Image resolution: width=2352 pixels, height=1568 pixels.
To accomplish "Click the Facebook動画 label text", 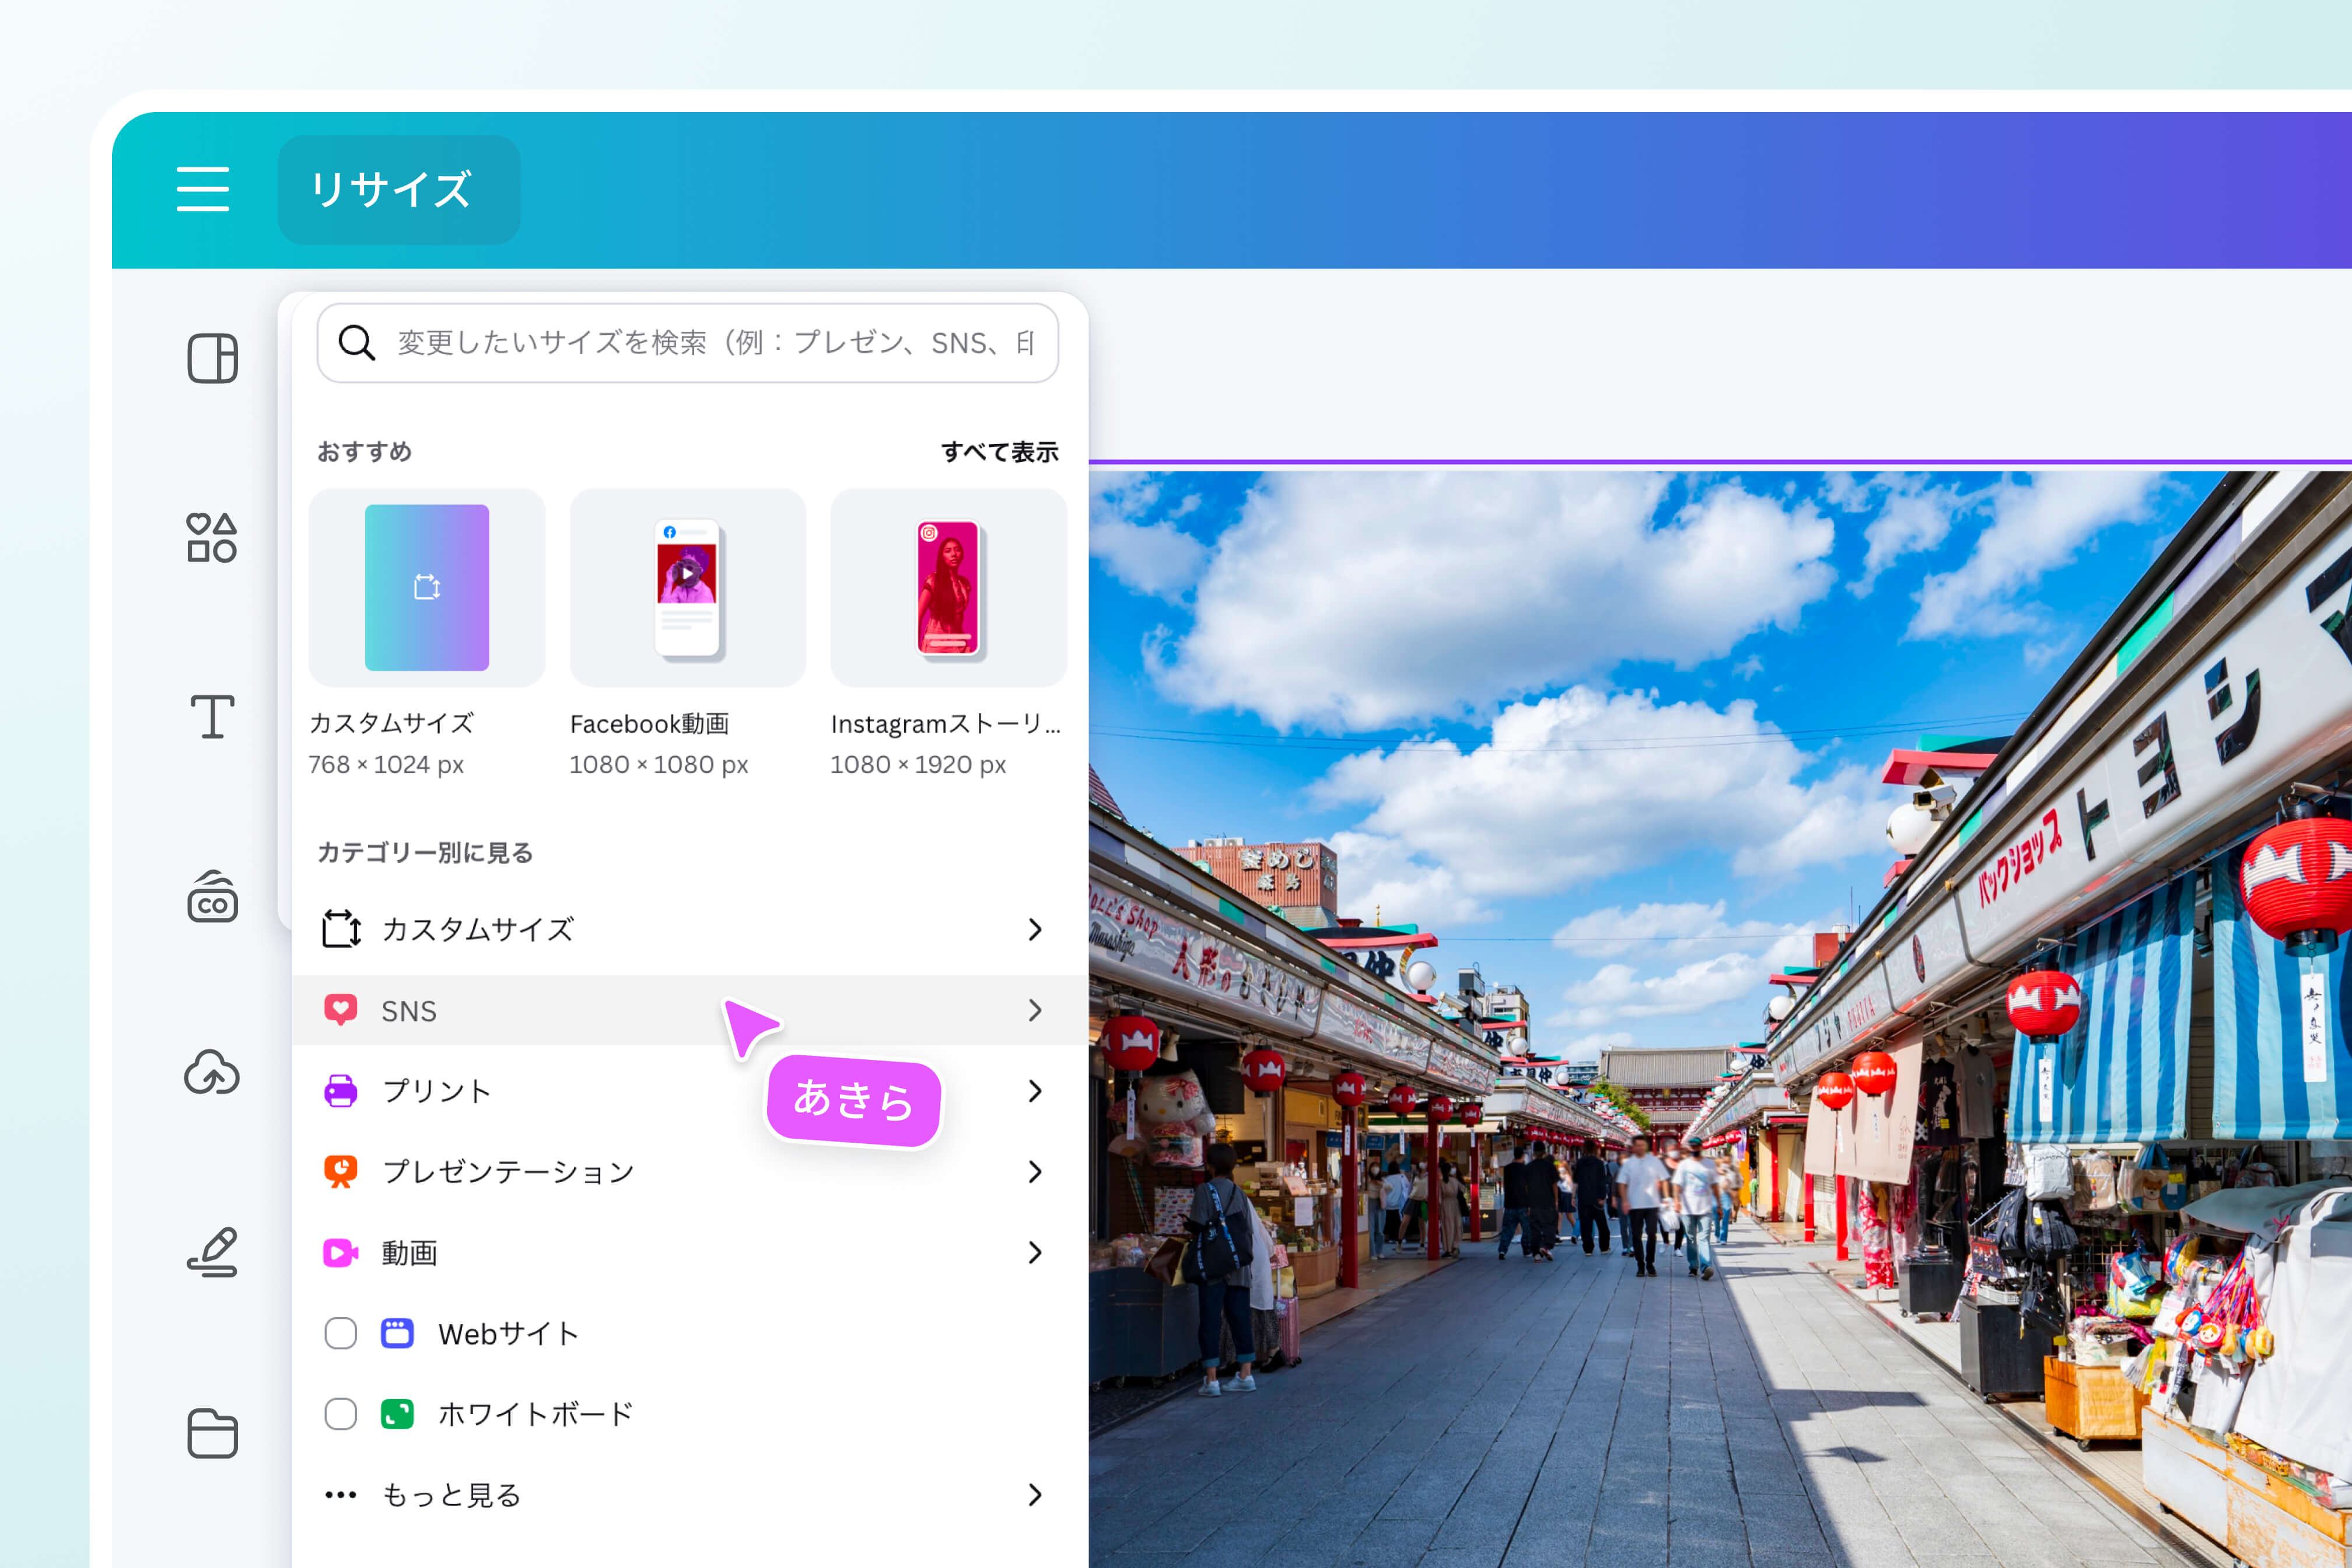I will tap(649, 723).
